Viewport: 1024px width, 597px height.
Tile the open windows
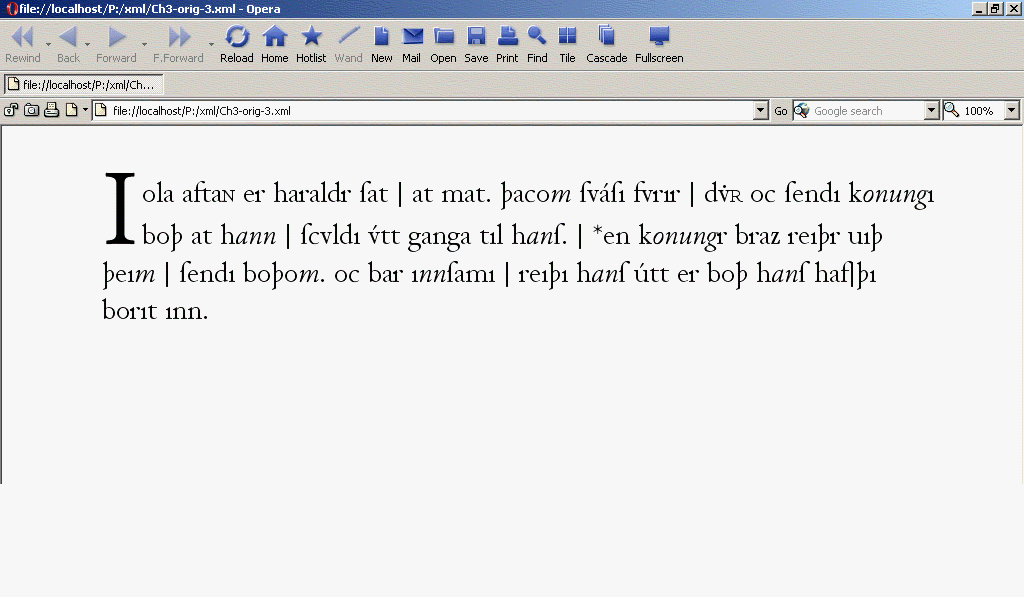[567, 45]
